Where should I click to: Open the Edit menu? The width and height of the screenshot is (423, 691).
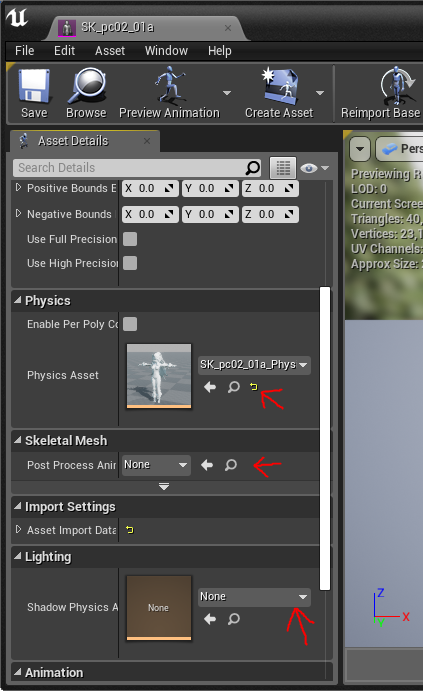[64, 51]
